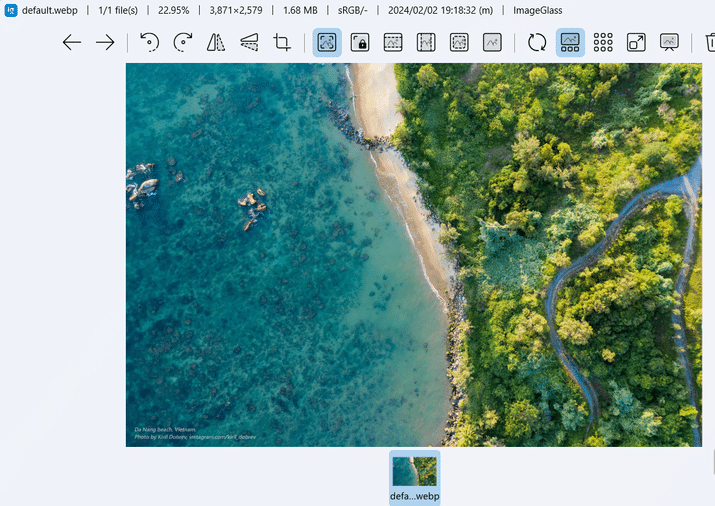Enable Lock zoom ratio mode
Screen dimensions: 715x506
360,42
